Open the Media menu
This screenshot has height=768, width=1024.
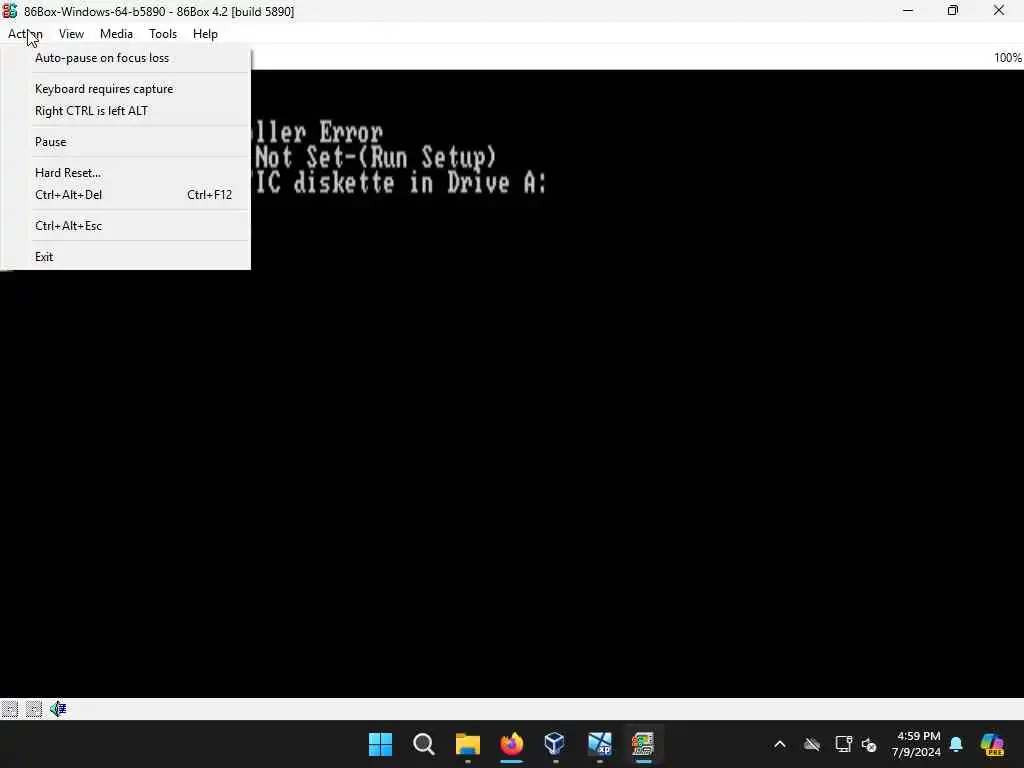tap(116, 34)
